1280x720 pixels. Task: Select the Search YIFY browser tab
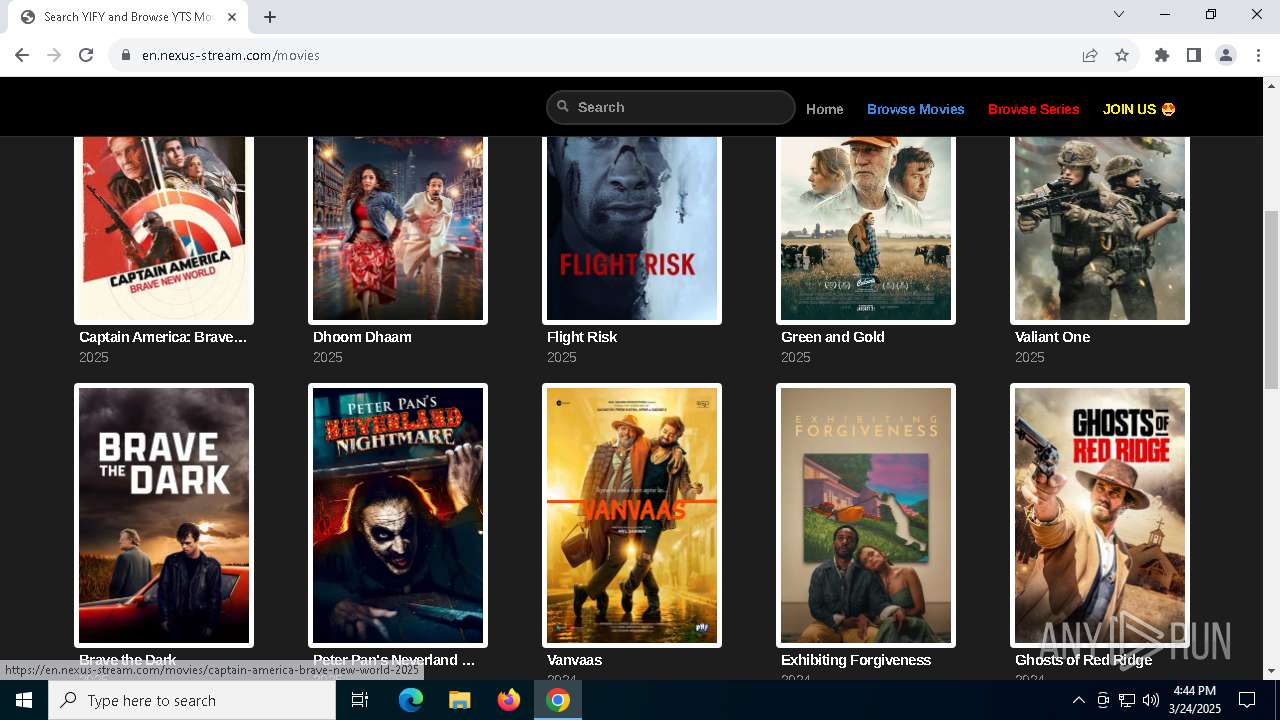[128, 17]
